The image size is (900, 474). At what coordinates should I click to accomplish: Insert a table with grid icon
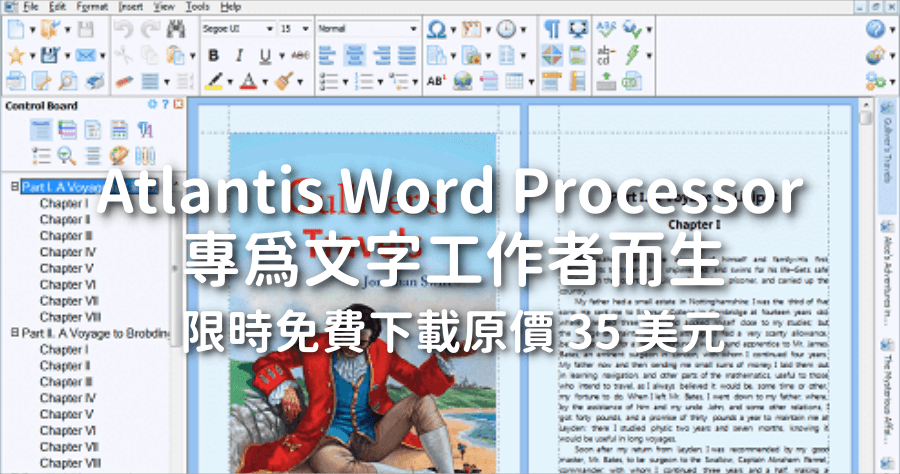[514, 81]
